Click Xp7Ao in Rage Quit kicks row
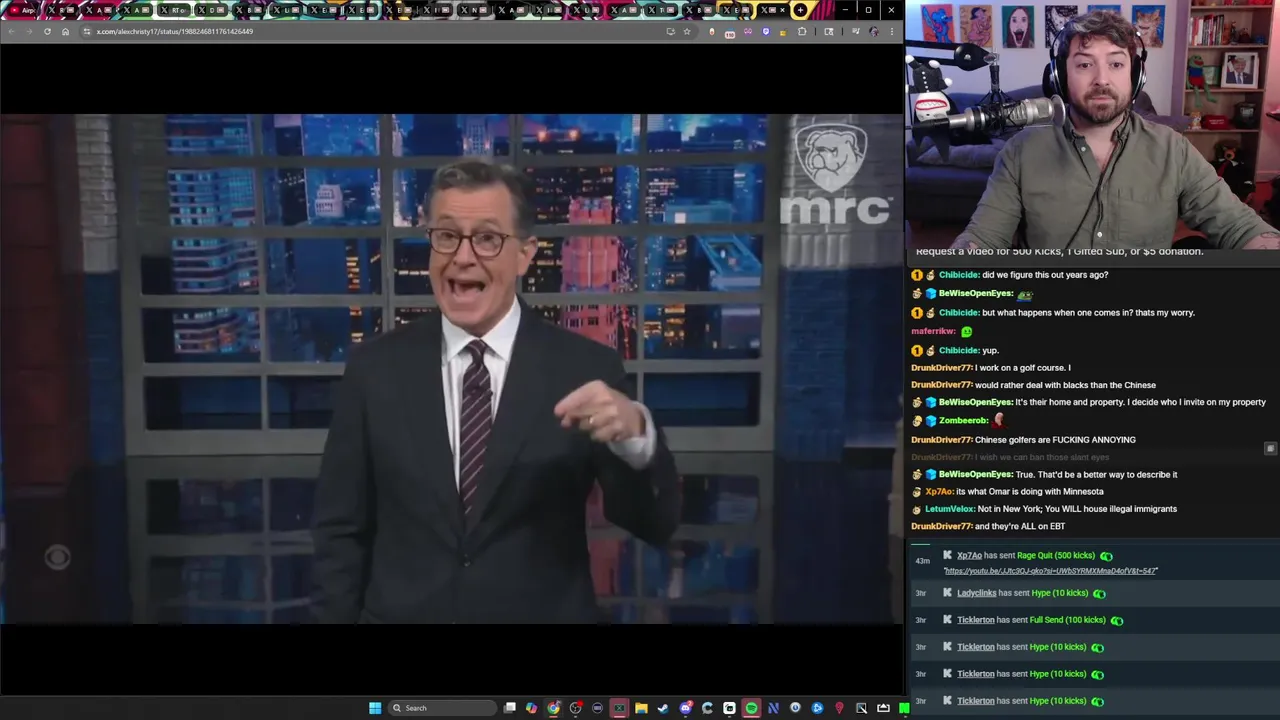Viewport: 1280px width, 720px height. click(969, 556)
